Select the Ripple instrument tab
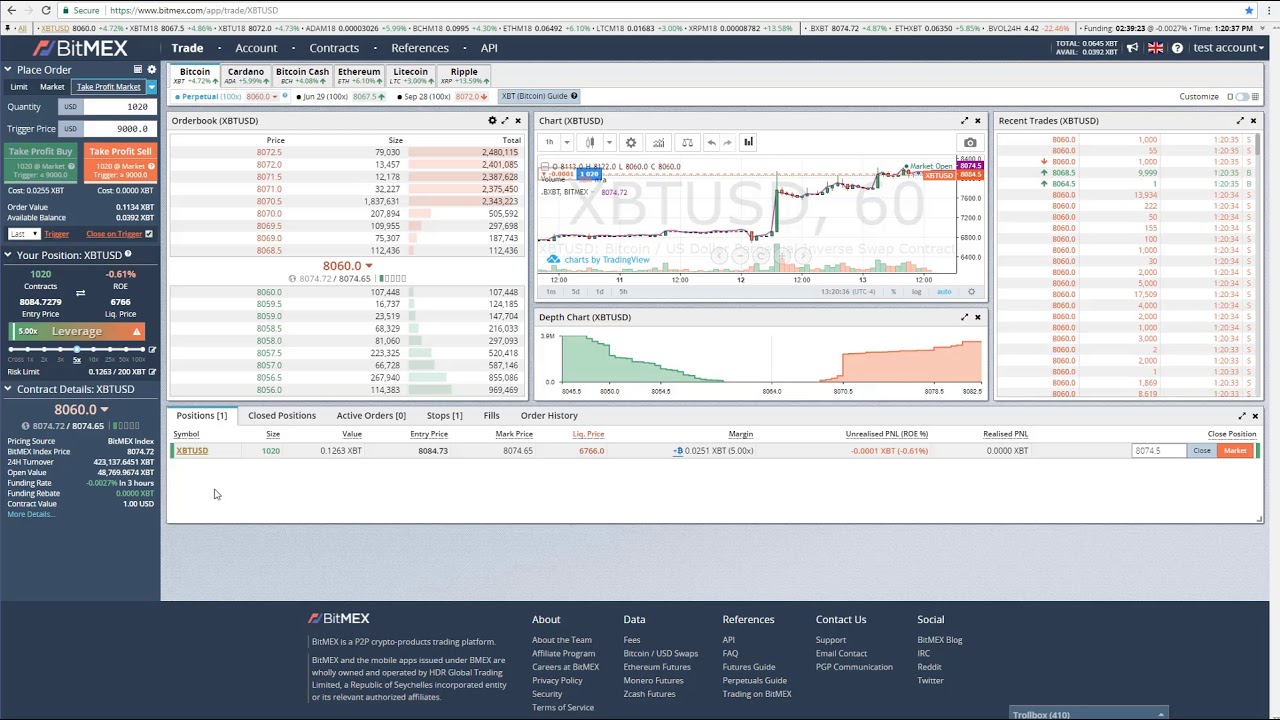This screenshot has width=1280, height=720. pyautogui.click(x=464, y=76)
